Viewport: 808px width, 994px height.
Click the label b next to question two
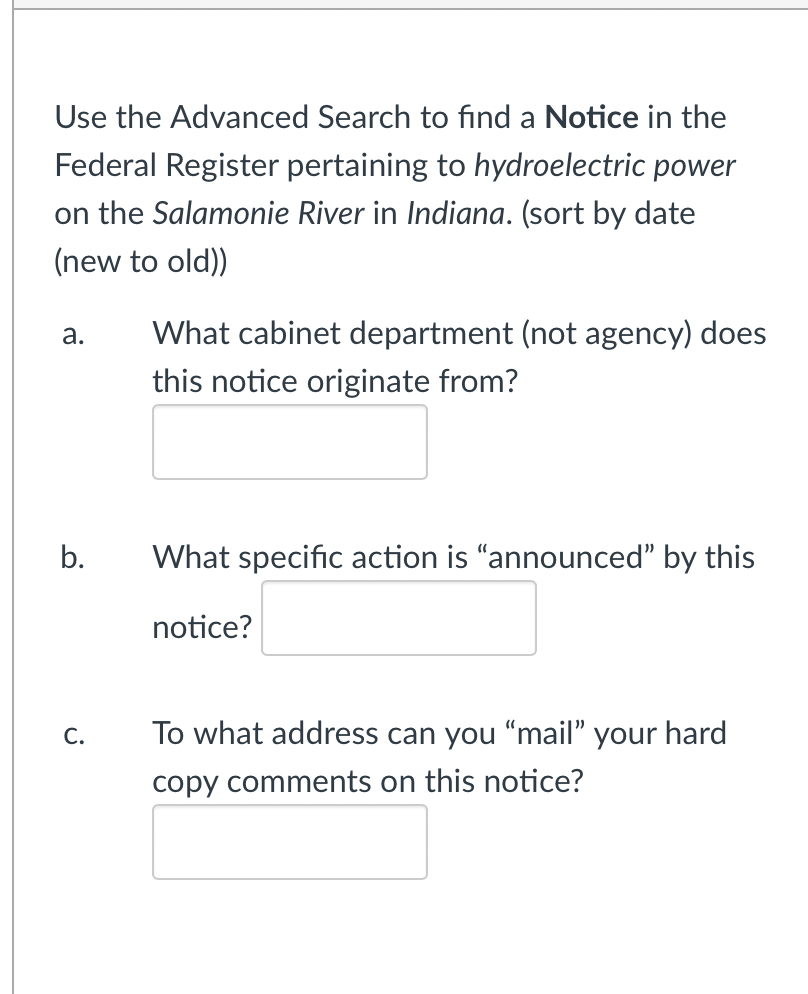pos(70,557)
